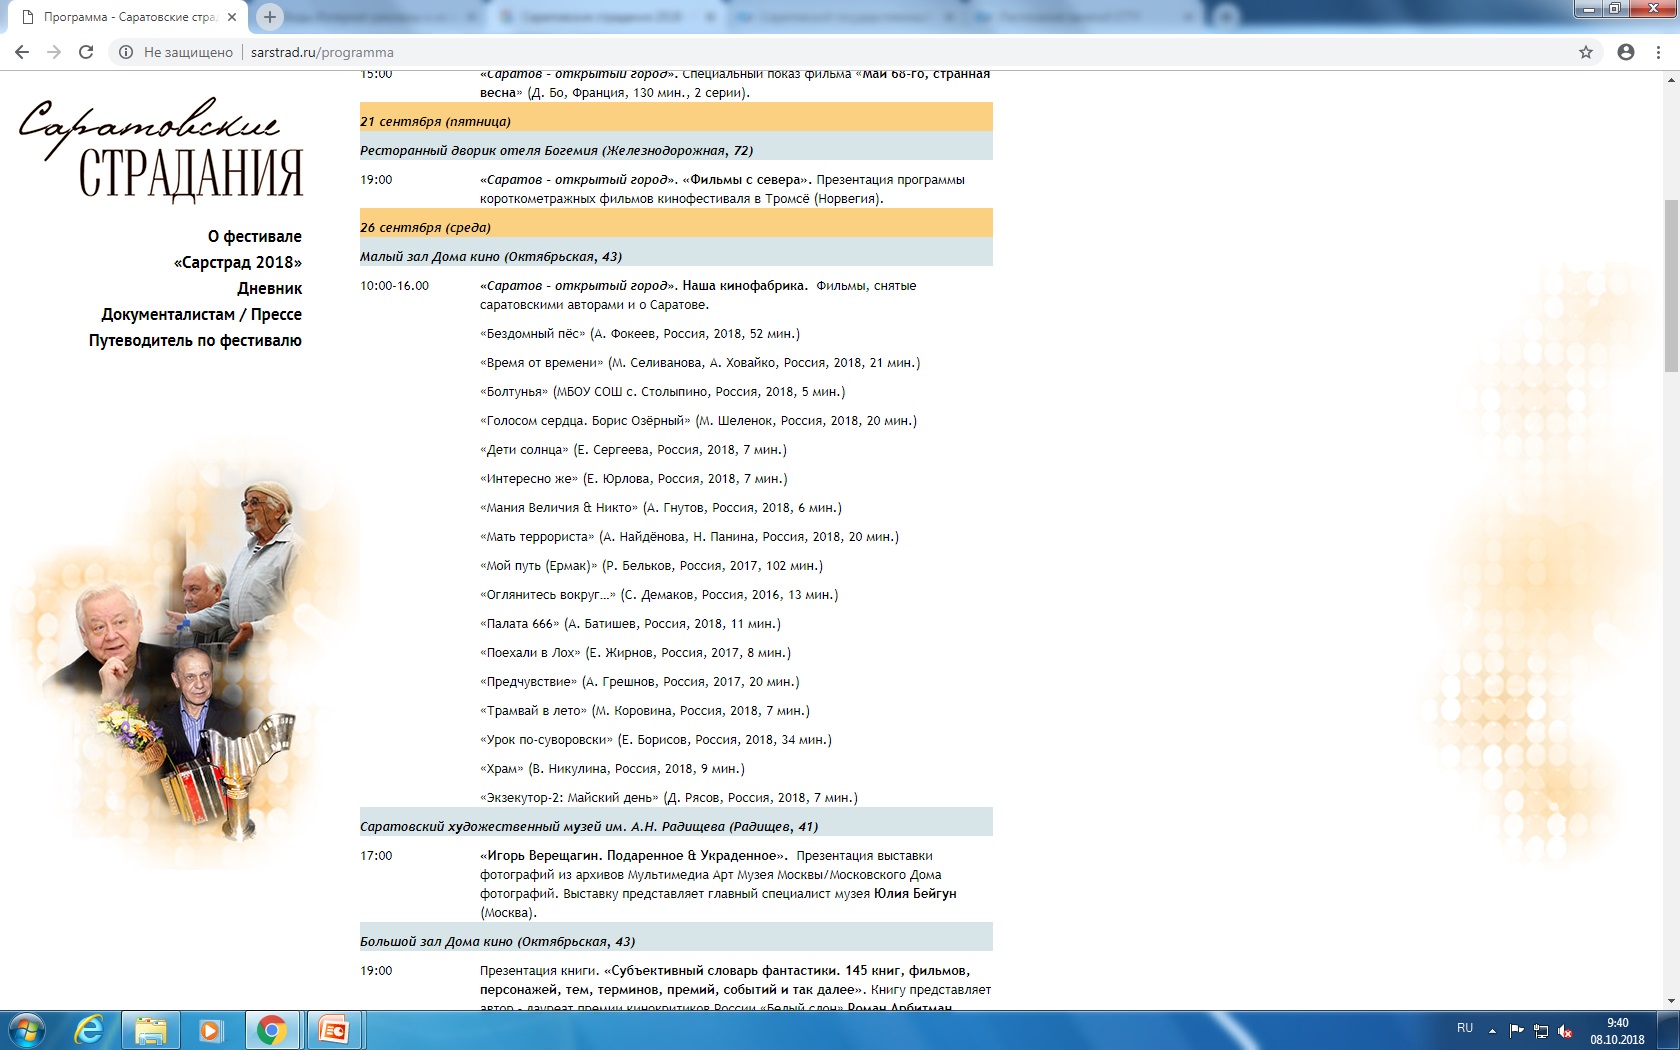
Task: Show hidden tray icons arrow
Action: pyautogui.click(x=1492, y=1030)
